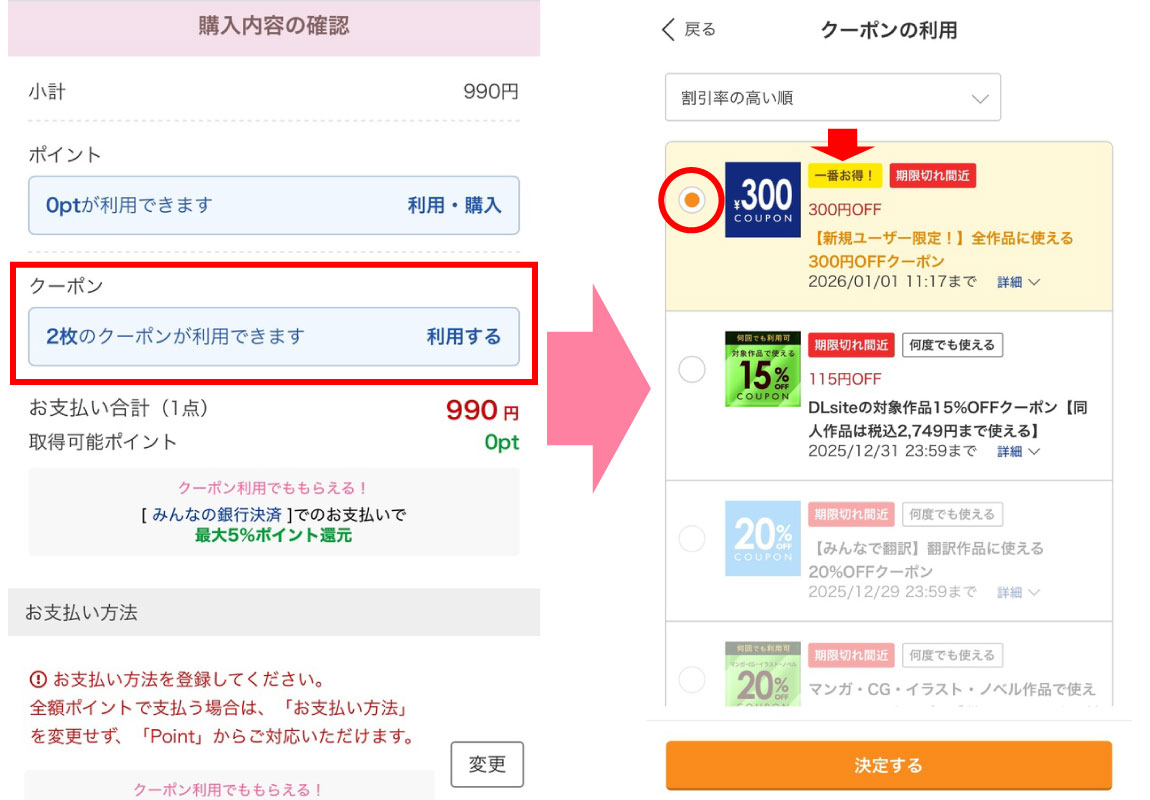Click the red 期限切れ間近 badge on 300円 coupon
The height and width of the screenshot is (800, 1150).
click(932, 176)
